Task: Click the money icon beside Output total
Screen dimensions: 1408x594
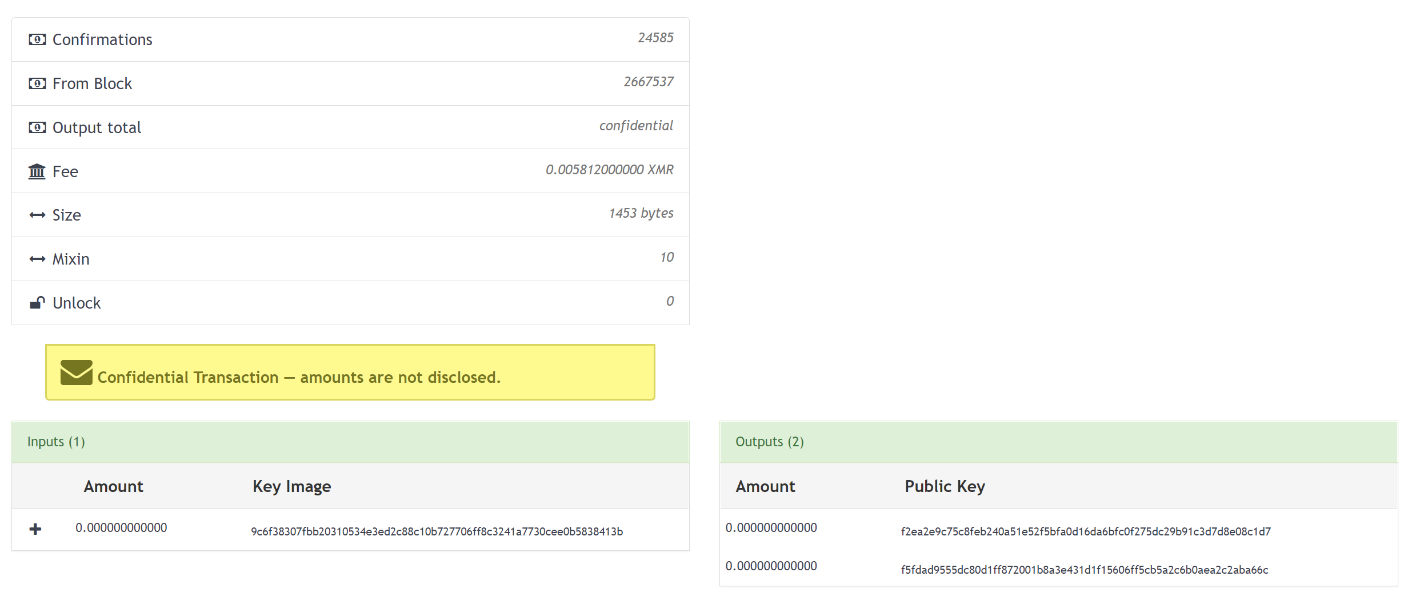Action: (37, 128)
